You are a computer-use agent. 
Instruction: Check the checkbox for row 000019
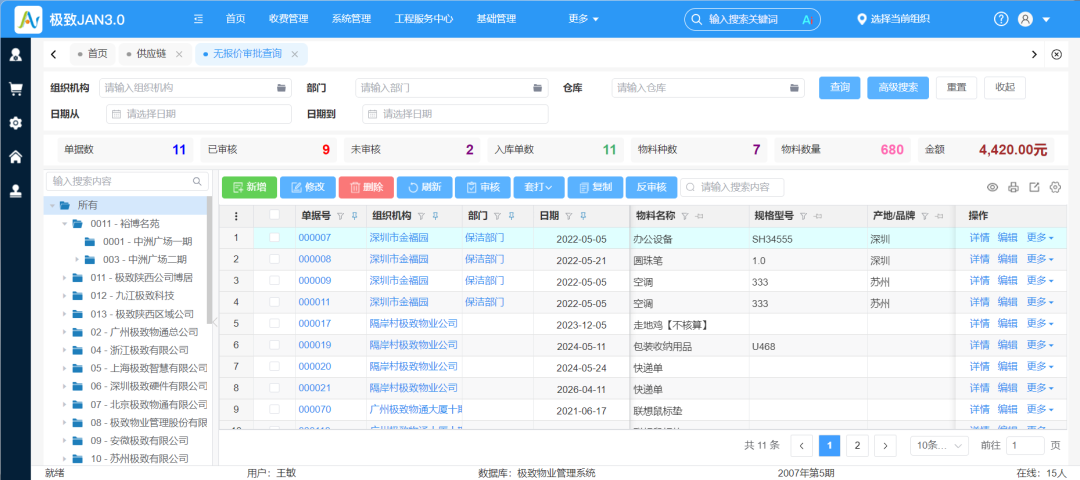[x=275, y=345]
